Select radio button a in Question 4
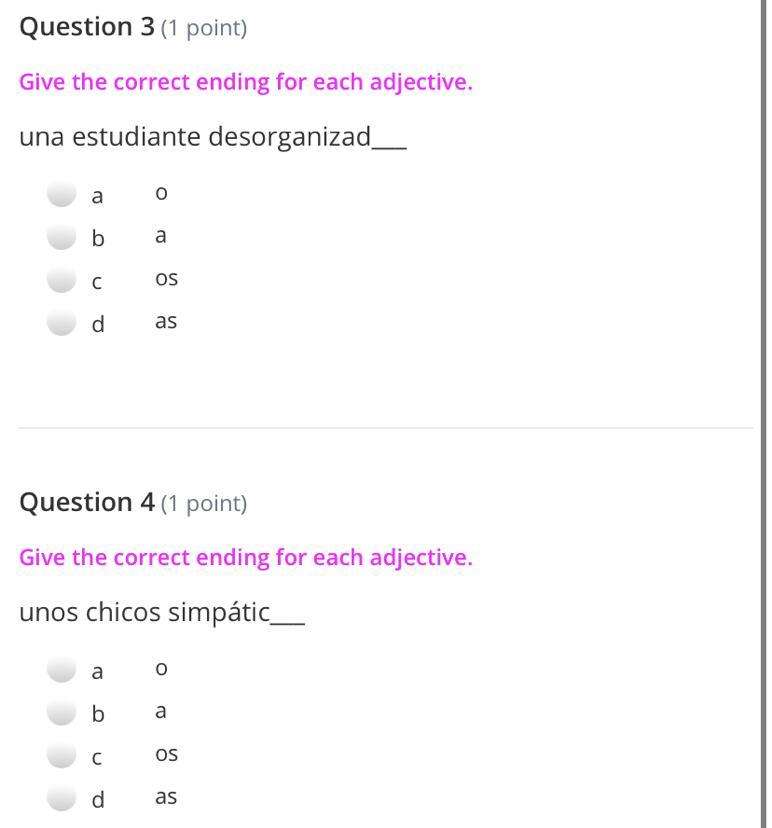 click(x=63, y=669)
